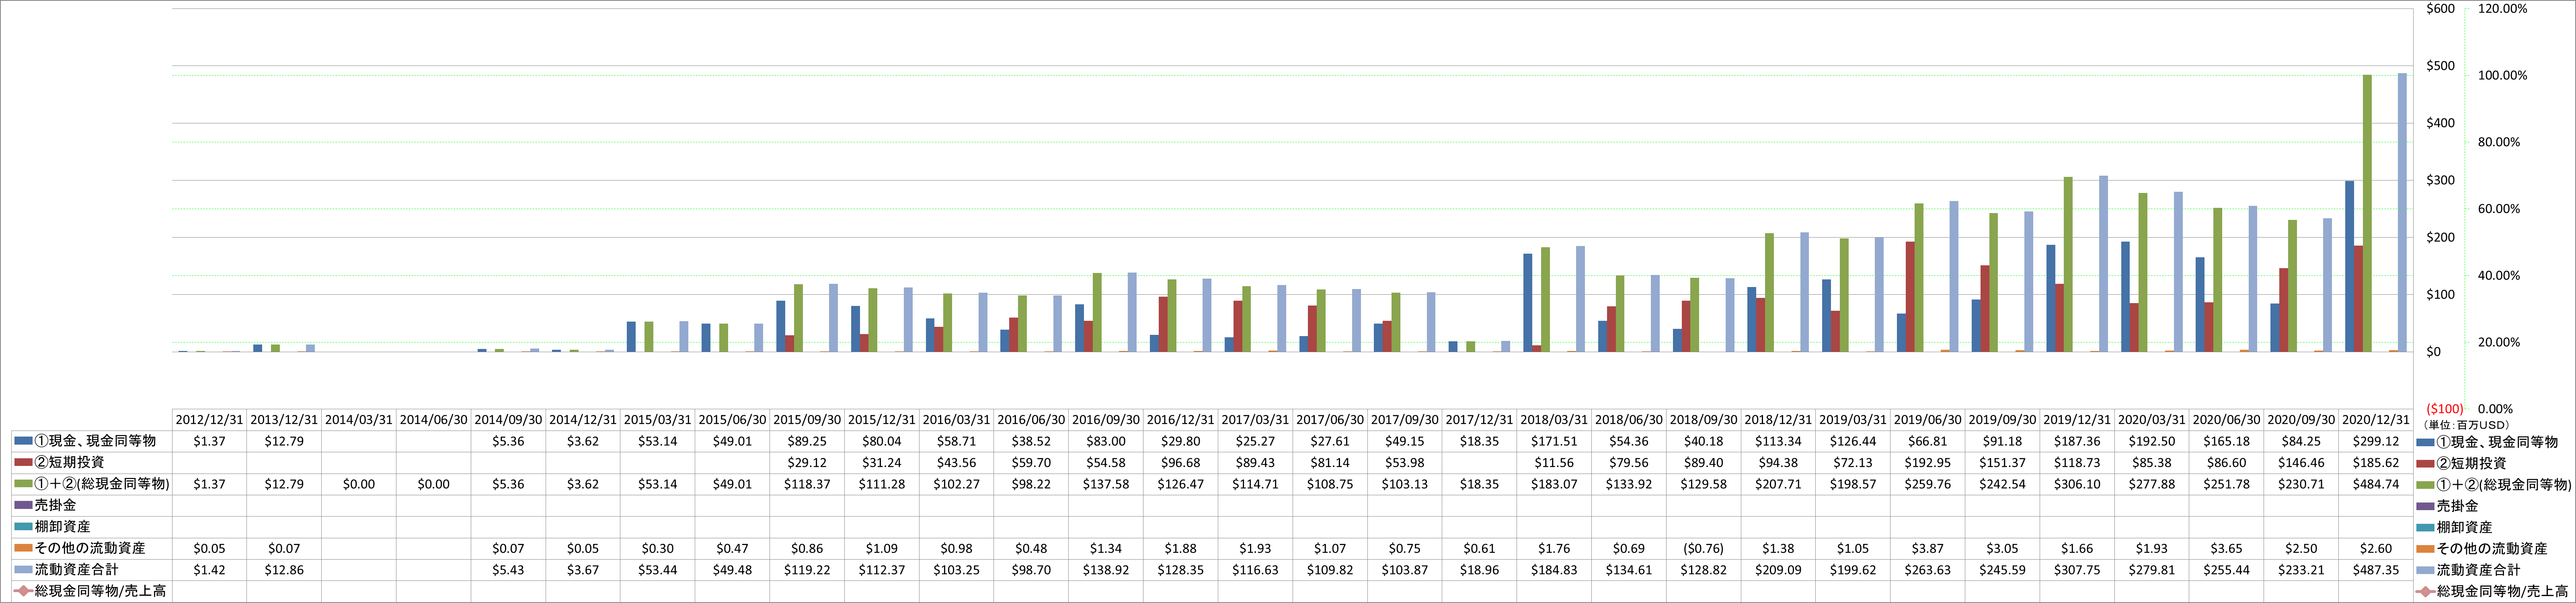Click the $600 axis label
Image resolution: width=2576 pixels, height=603 pixels.
tap(2440, 9)
